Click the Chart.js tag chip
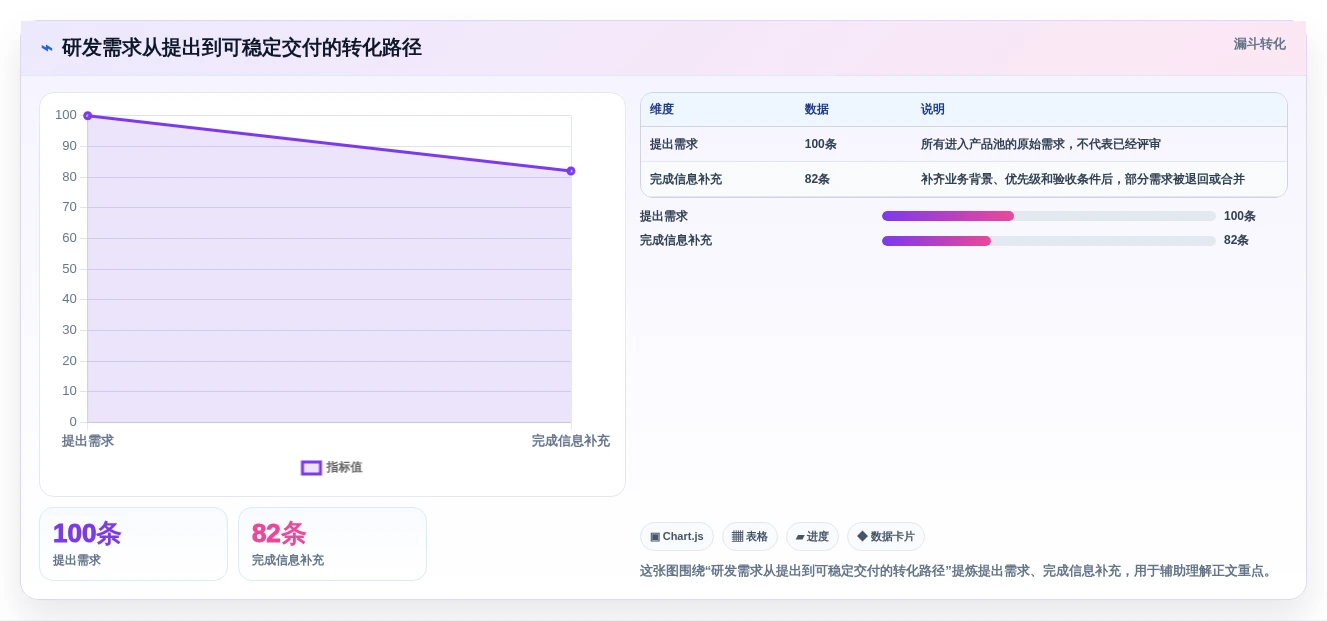This screenshot has height=621, width=1327. point(677,536)
